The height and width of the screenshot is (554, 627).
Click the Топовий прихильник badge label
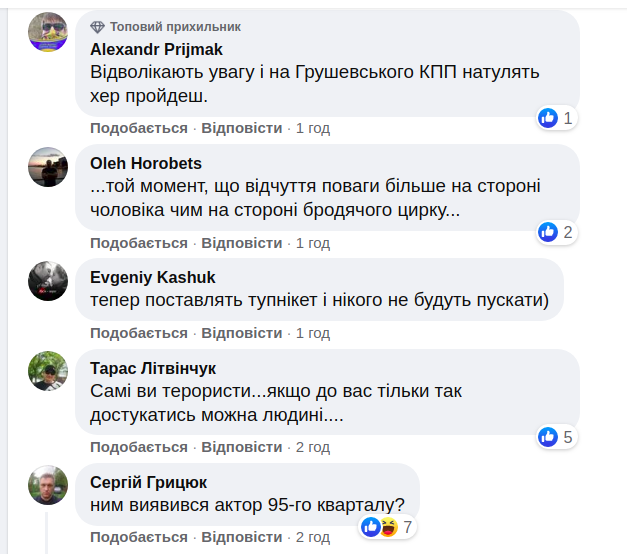pyautogui.click(x=175, y=27)
